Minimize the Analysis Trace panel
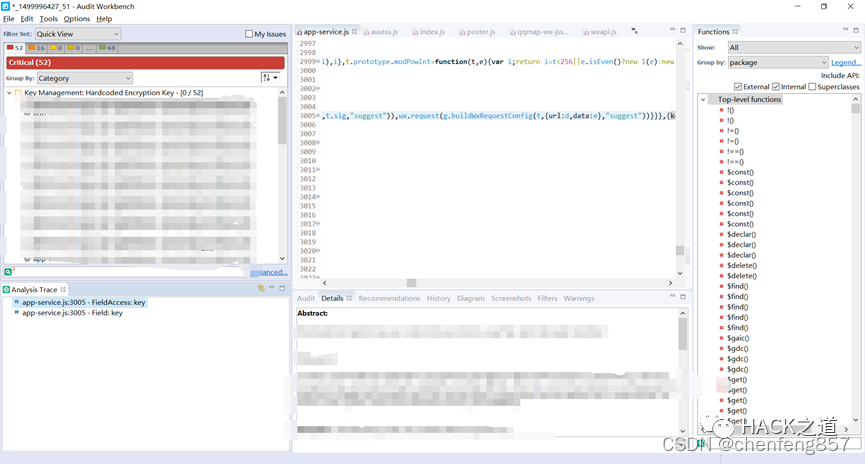Image resolution: width=865 pixels, height=464 pixels. (272, 288)
